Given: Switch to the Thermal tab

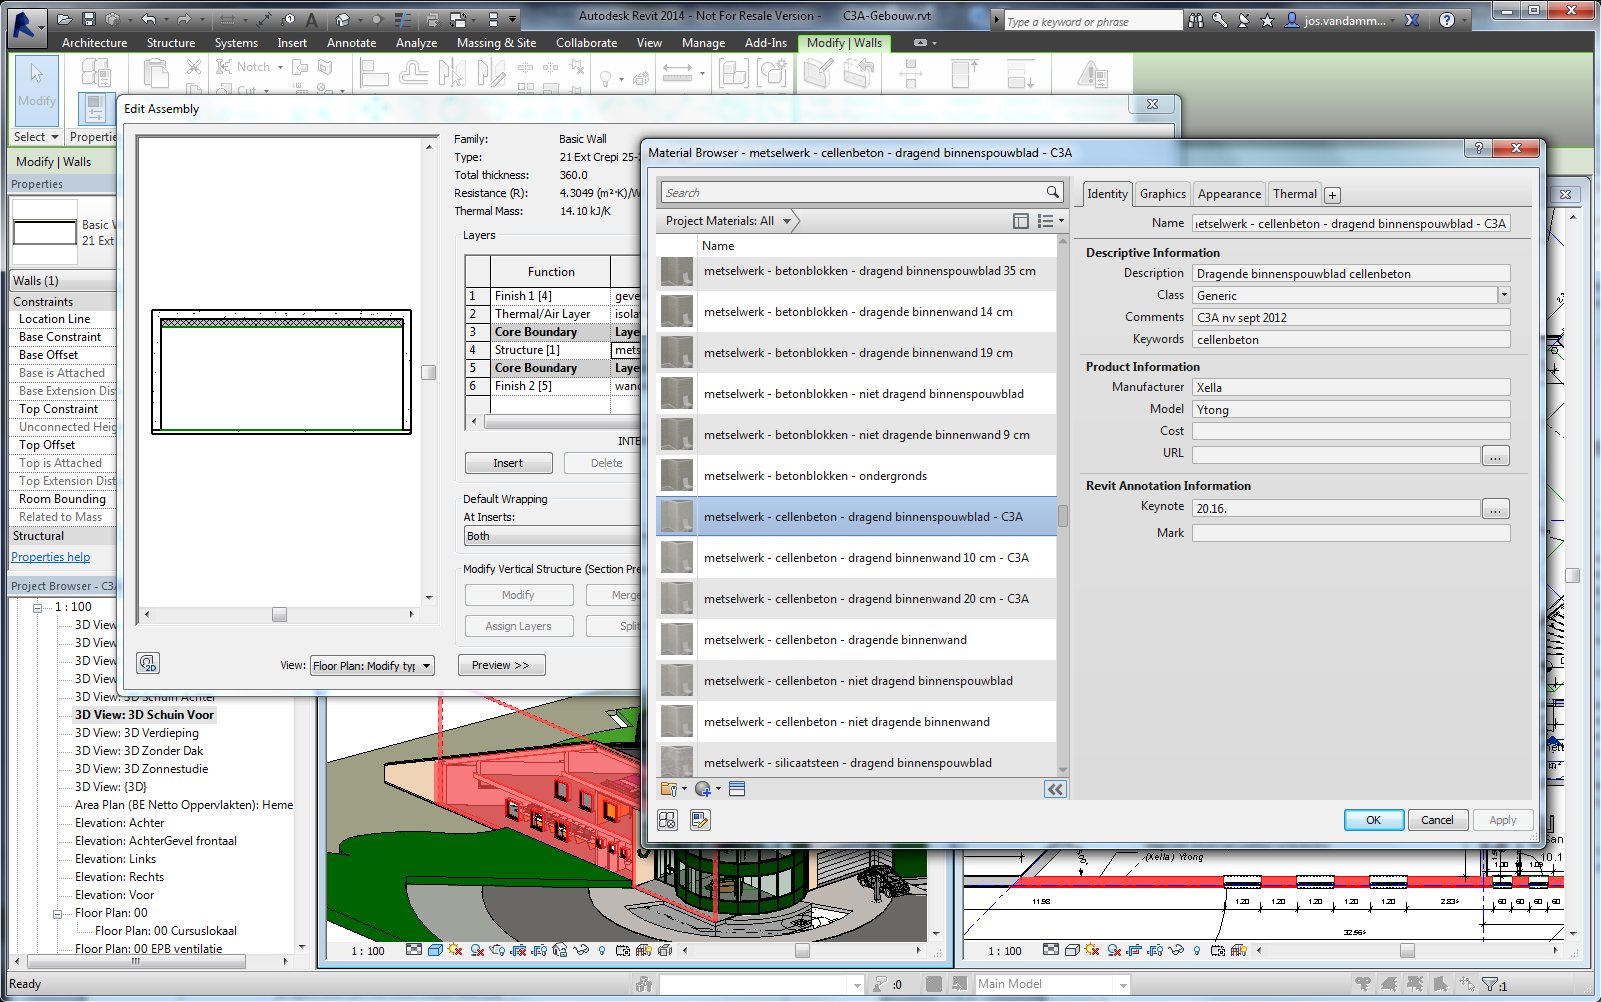Looking at the screenshot, I should pyautogui.click(x=1294, y=194).
